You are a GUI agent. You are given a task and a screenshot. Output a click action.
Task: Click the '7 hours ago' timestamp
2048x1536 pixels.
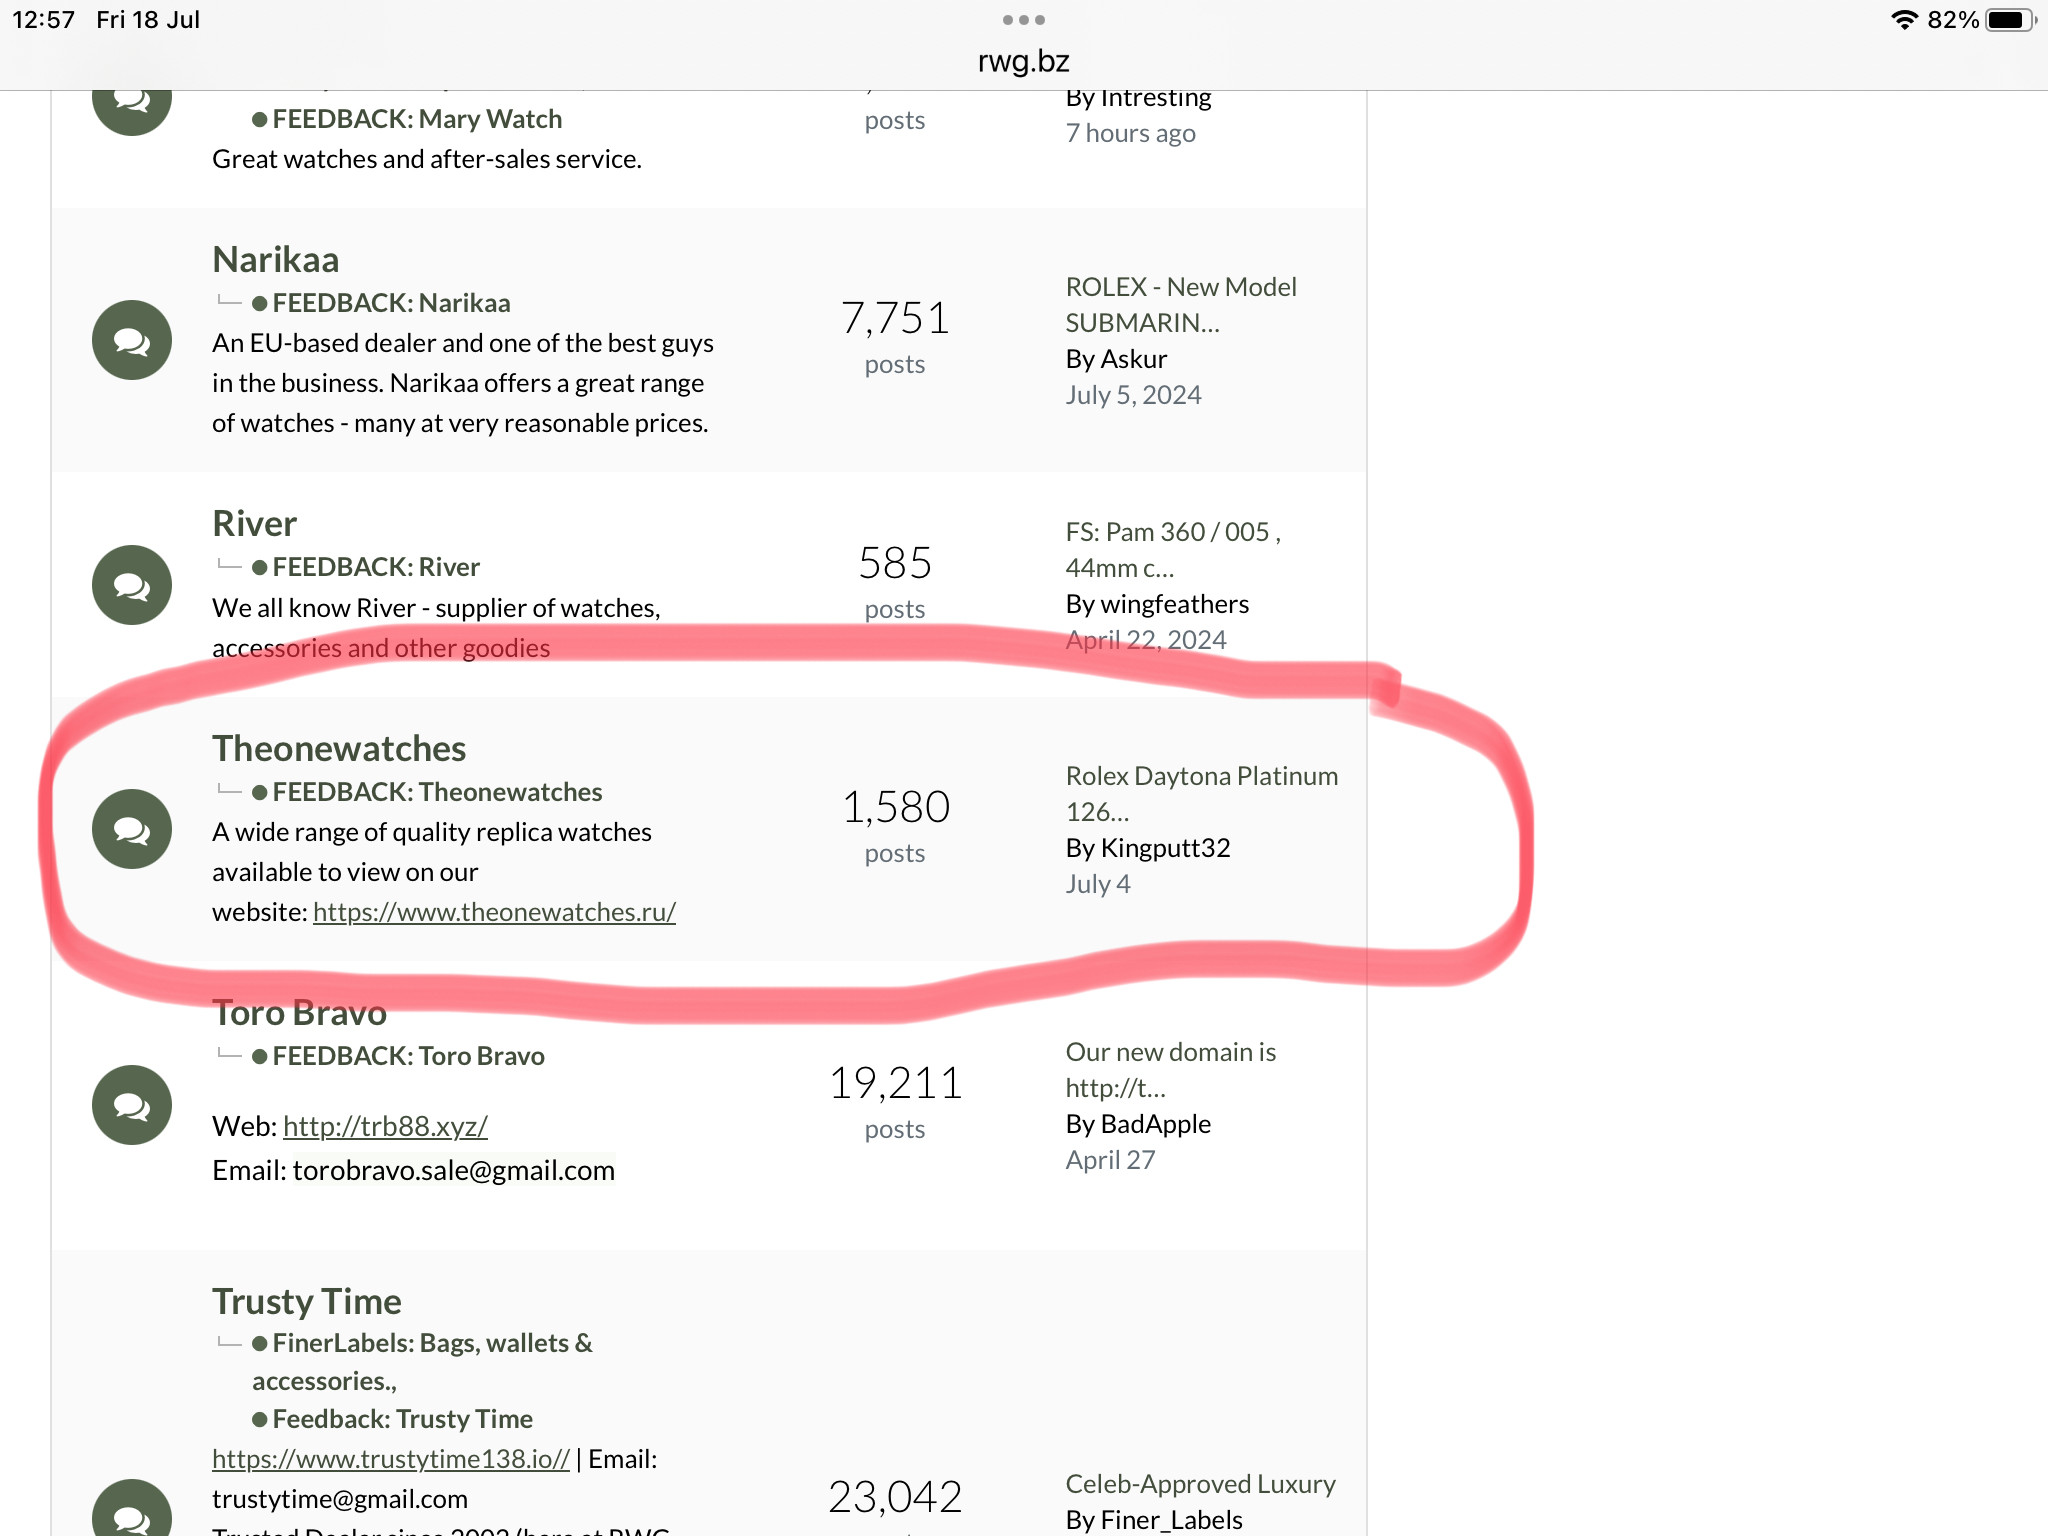tap(1130, 133)
